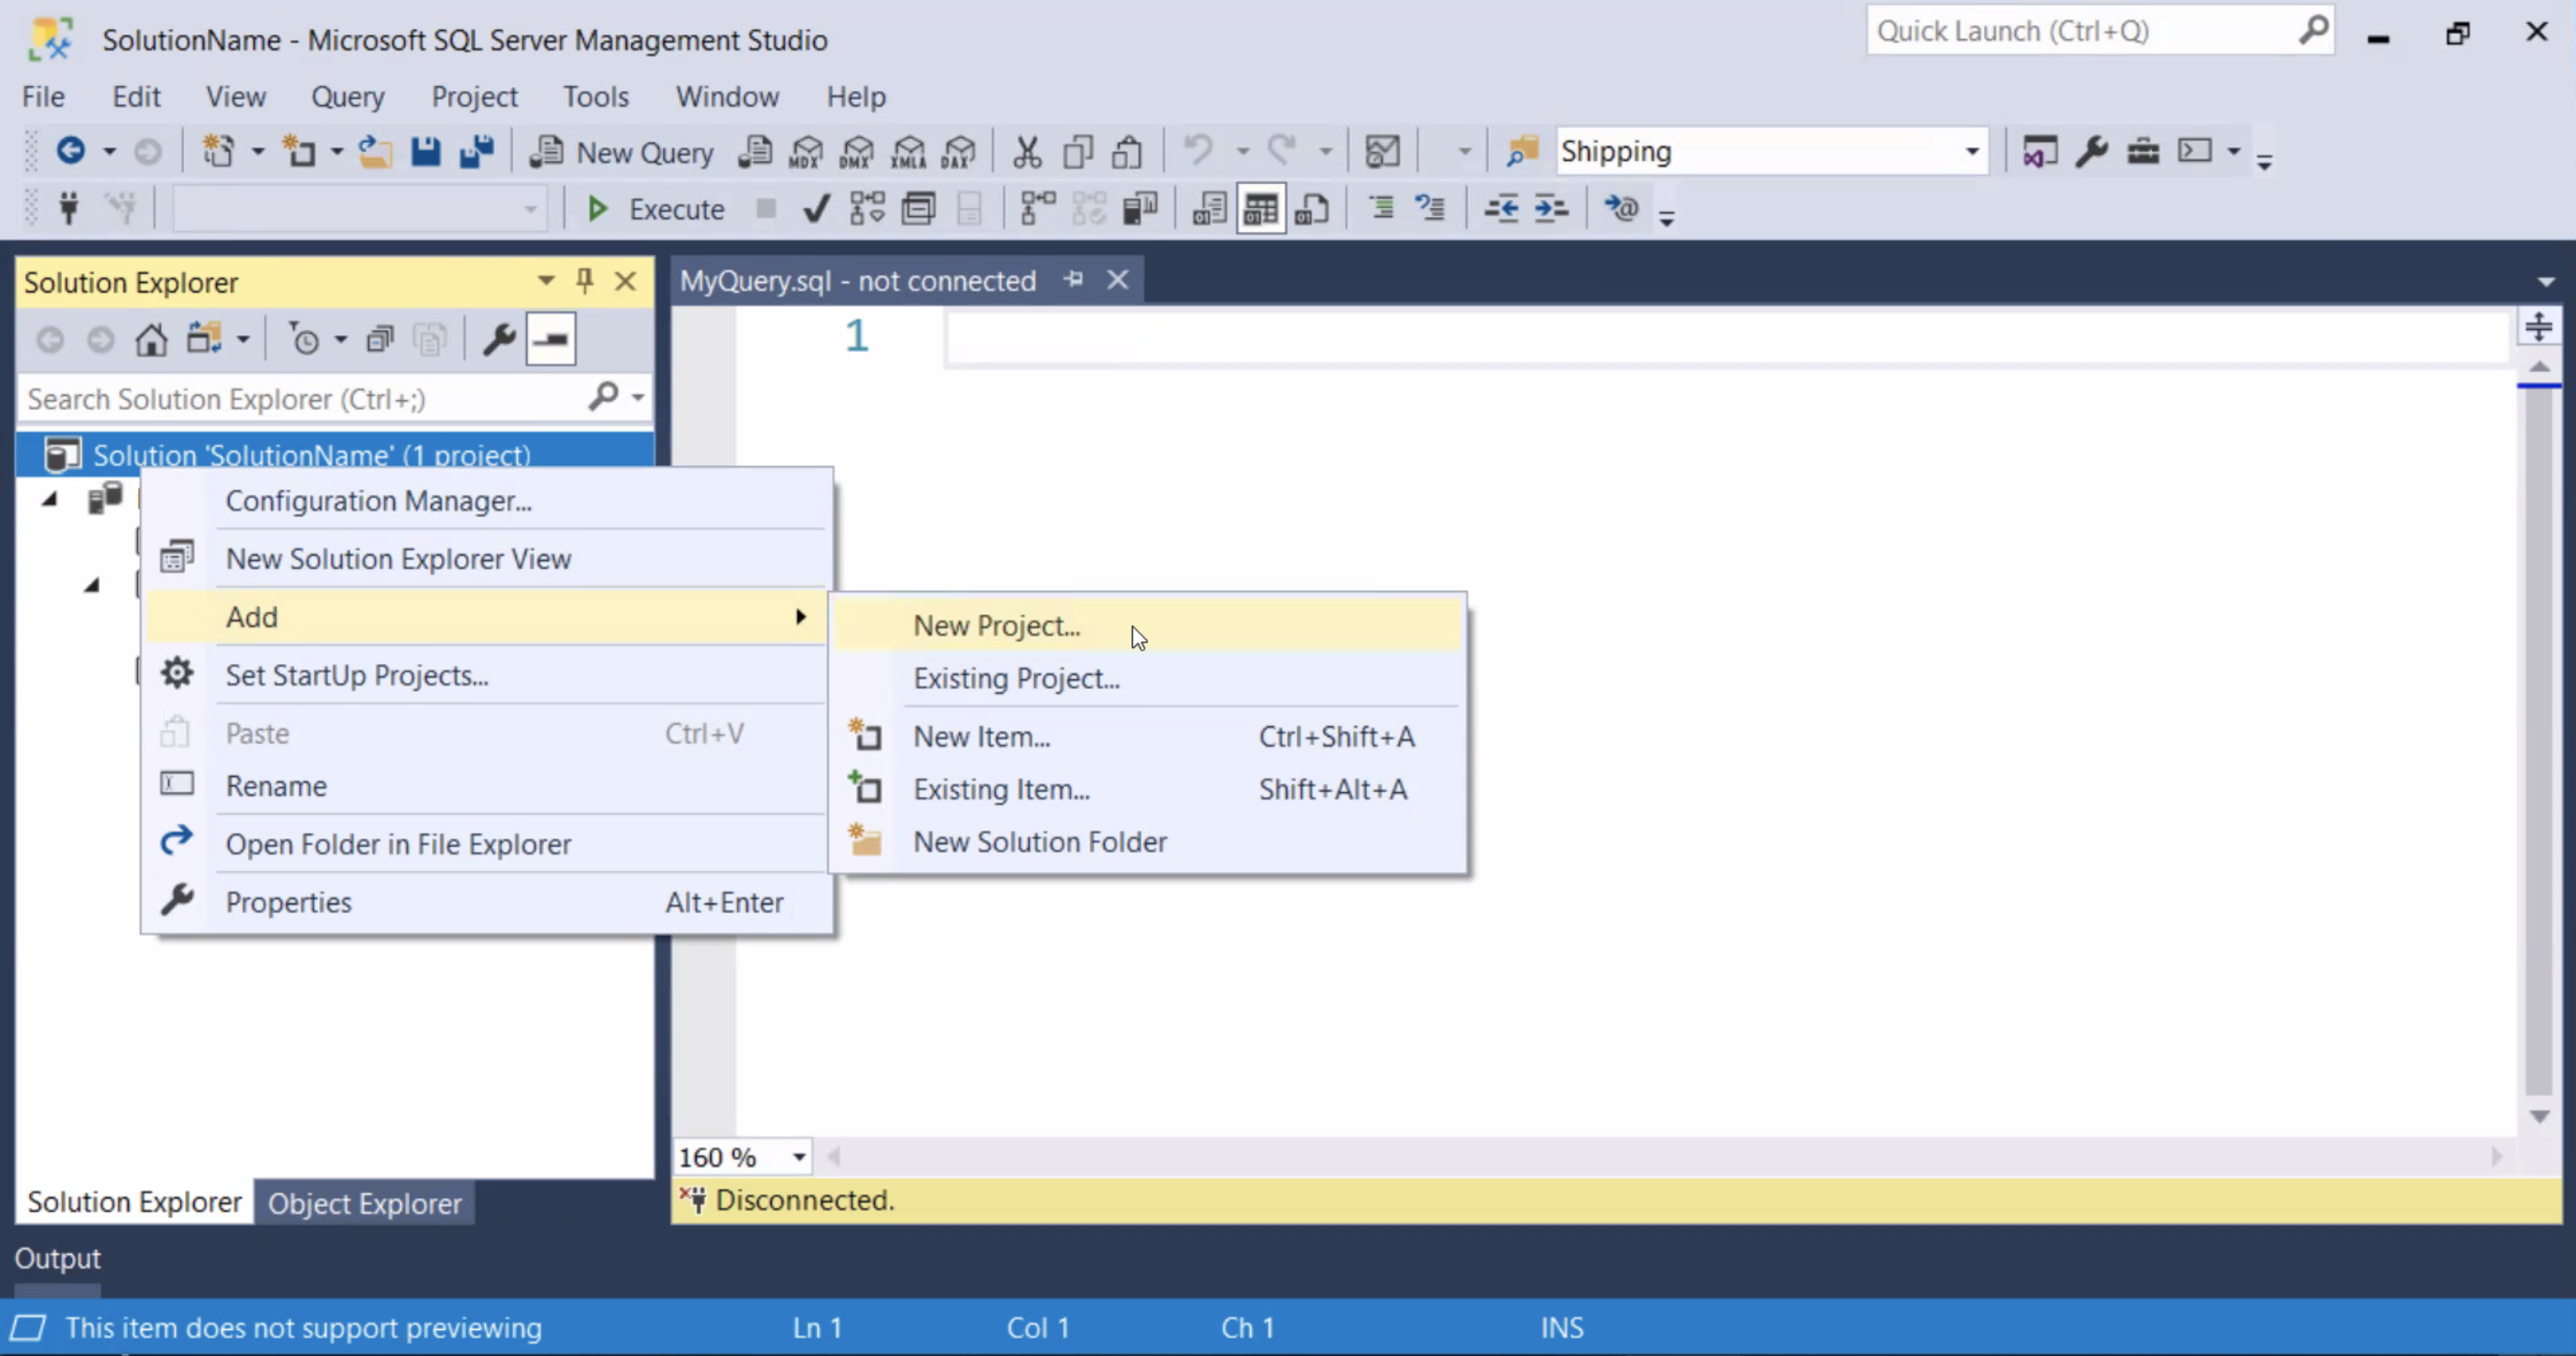2576x1356 pixels.
Task: Click the wrench Properties icon in main toolbar
Action: [x=2091, y=152]
